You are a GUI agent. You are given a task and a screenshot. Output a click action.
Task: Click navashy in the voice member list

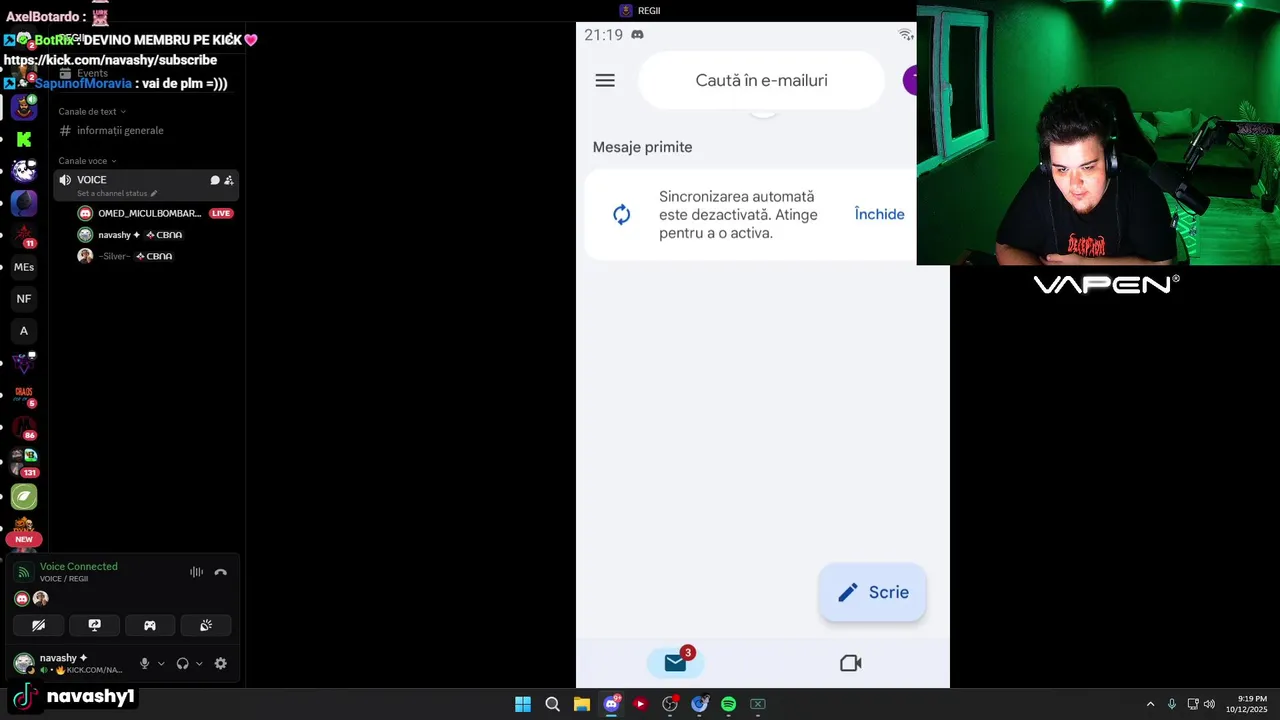click(x=130, y=235)
